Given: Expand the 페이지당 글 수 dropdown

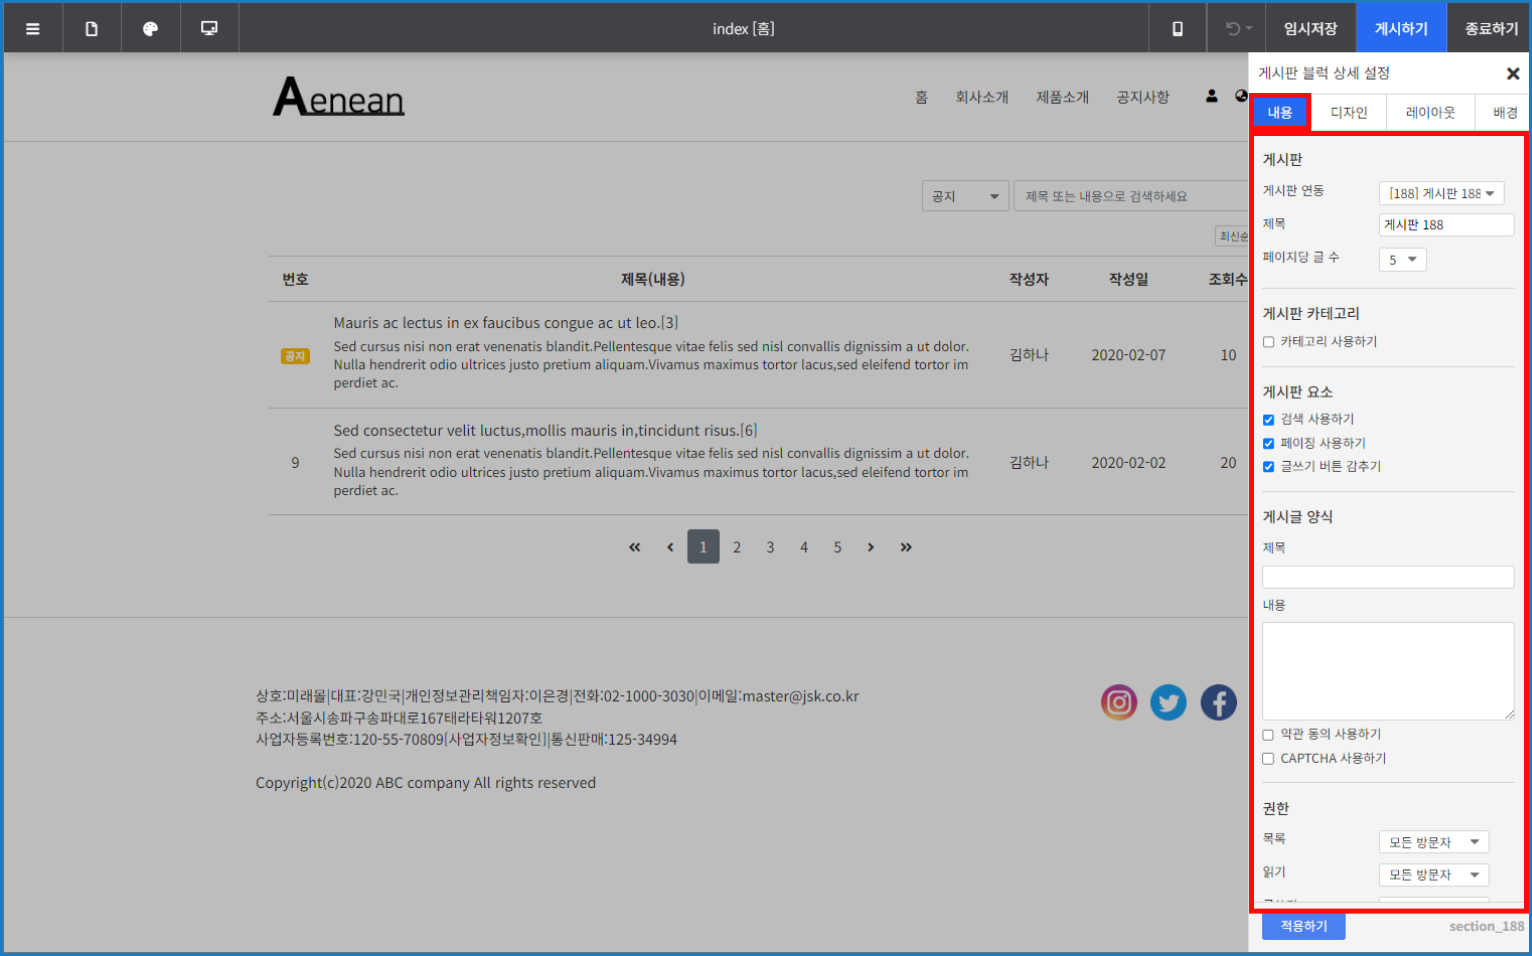Looking at the screenshot, I should [x=1402, y=260].
